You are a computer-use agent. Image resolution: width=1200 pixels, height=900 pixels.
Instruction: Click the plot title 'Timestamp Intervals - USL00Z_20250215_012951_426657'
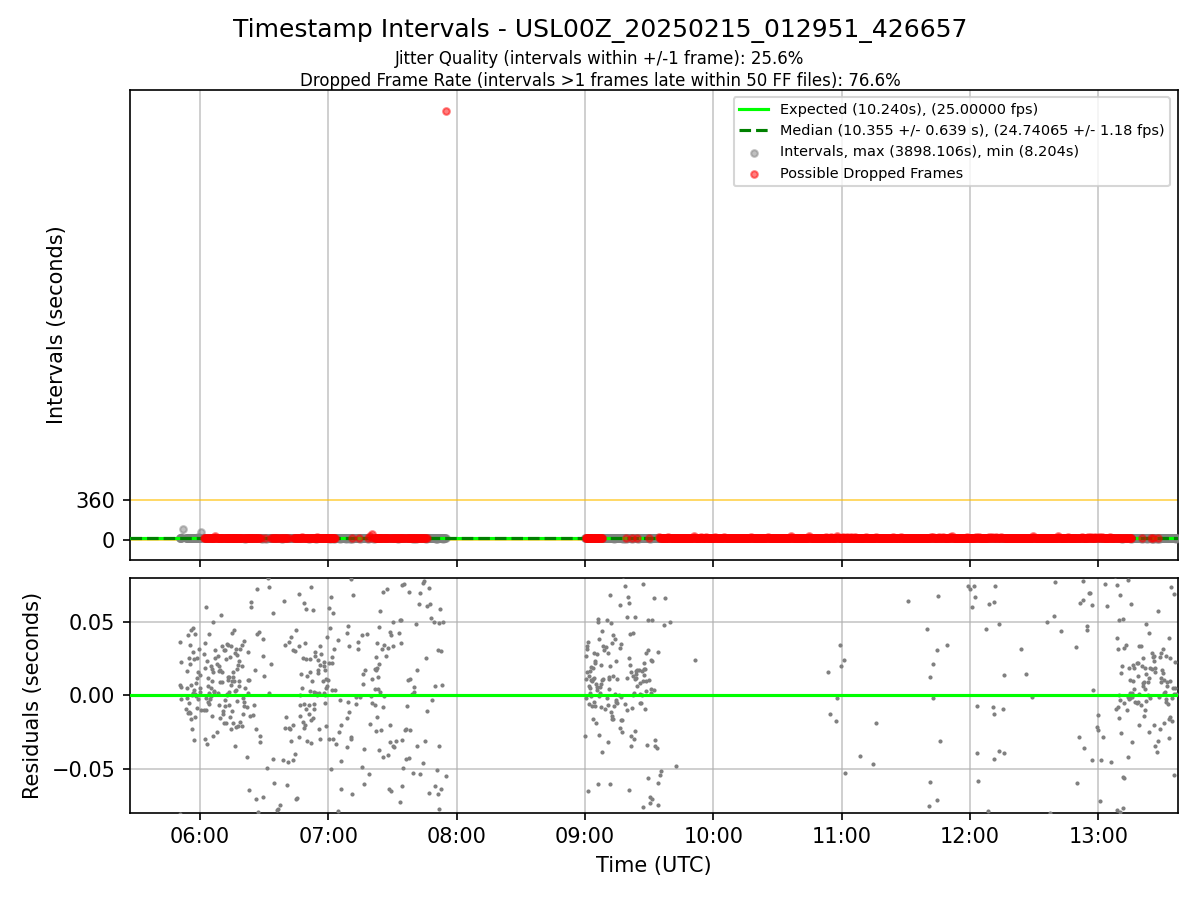pyautogui.click(x=600, y=29)
